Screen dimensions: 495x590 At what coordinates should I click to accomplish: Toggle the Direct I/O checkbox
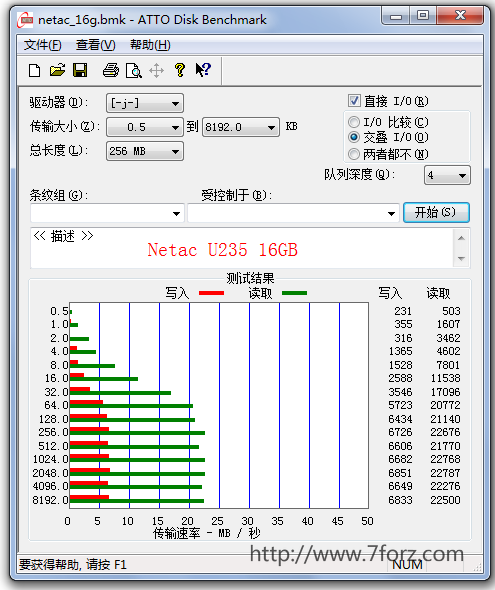354,101
